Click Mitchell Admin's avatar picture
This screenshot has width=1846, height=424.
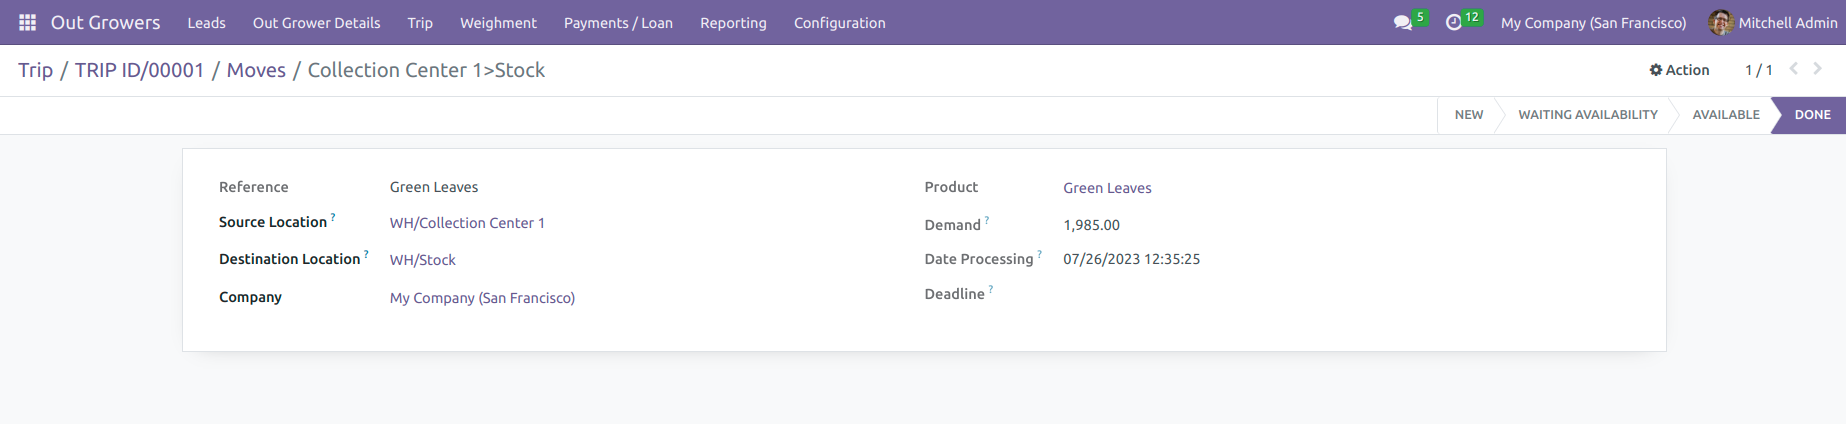click(1721, 22)
